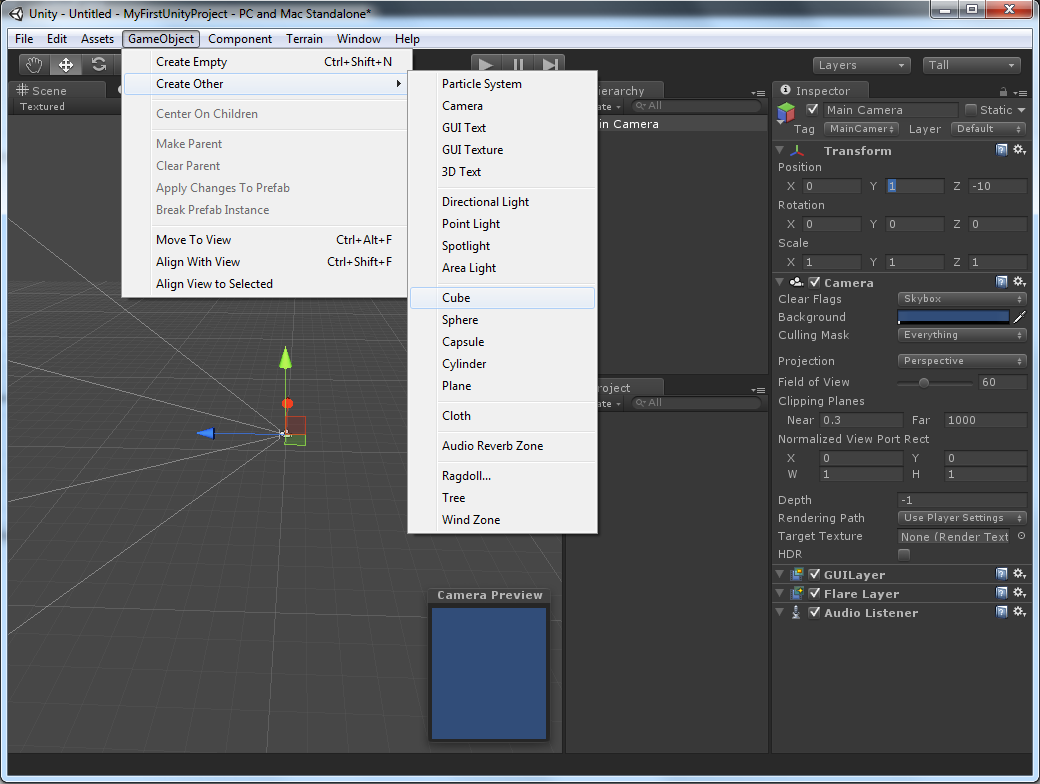The width and height of the screenshot is (1040, 784).
Task: Select the Move (translate) tool
Action: pos(66,64)
